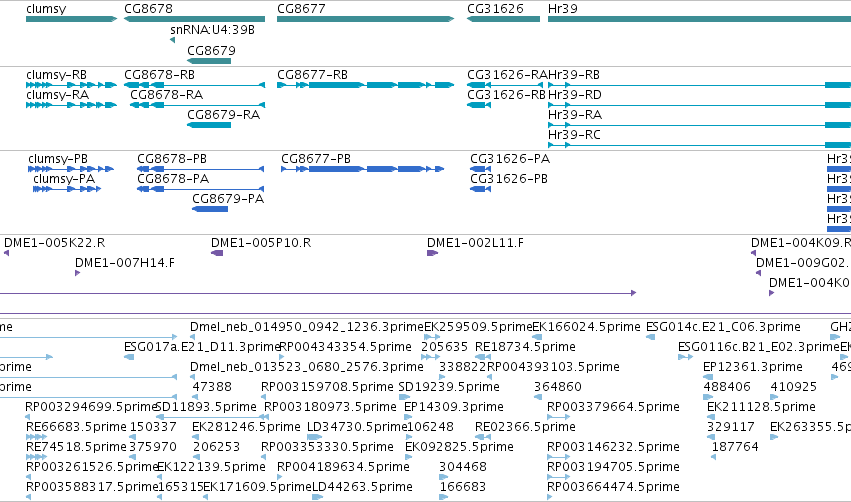The width and height of the screenshot is (851, 502).
Task: Select the Hr39 gene label
Action: click(563, 9)
